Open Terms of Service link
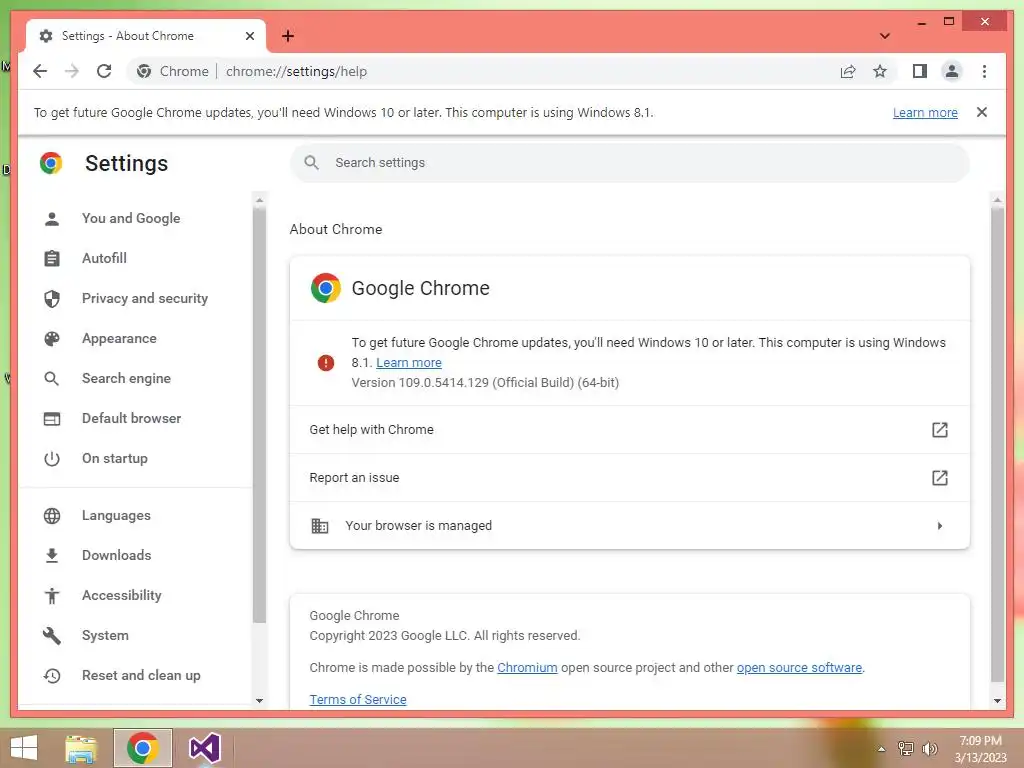Screen dimensions: 1024x768 [x=358, y=699]
